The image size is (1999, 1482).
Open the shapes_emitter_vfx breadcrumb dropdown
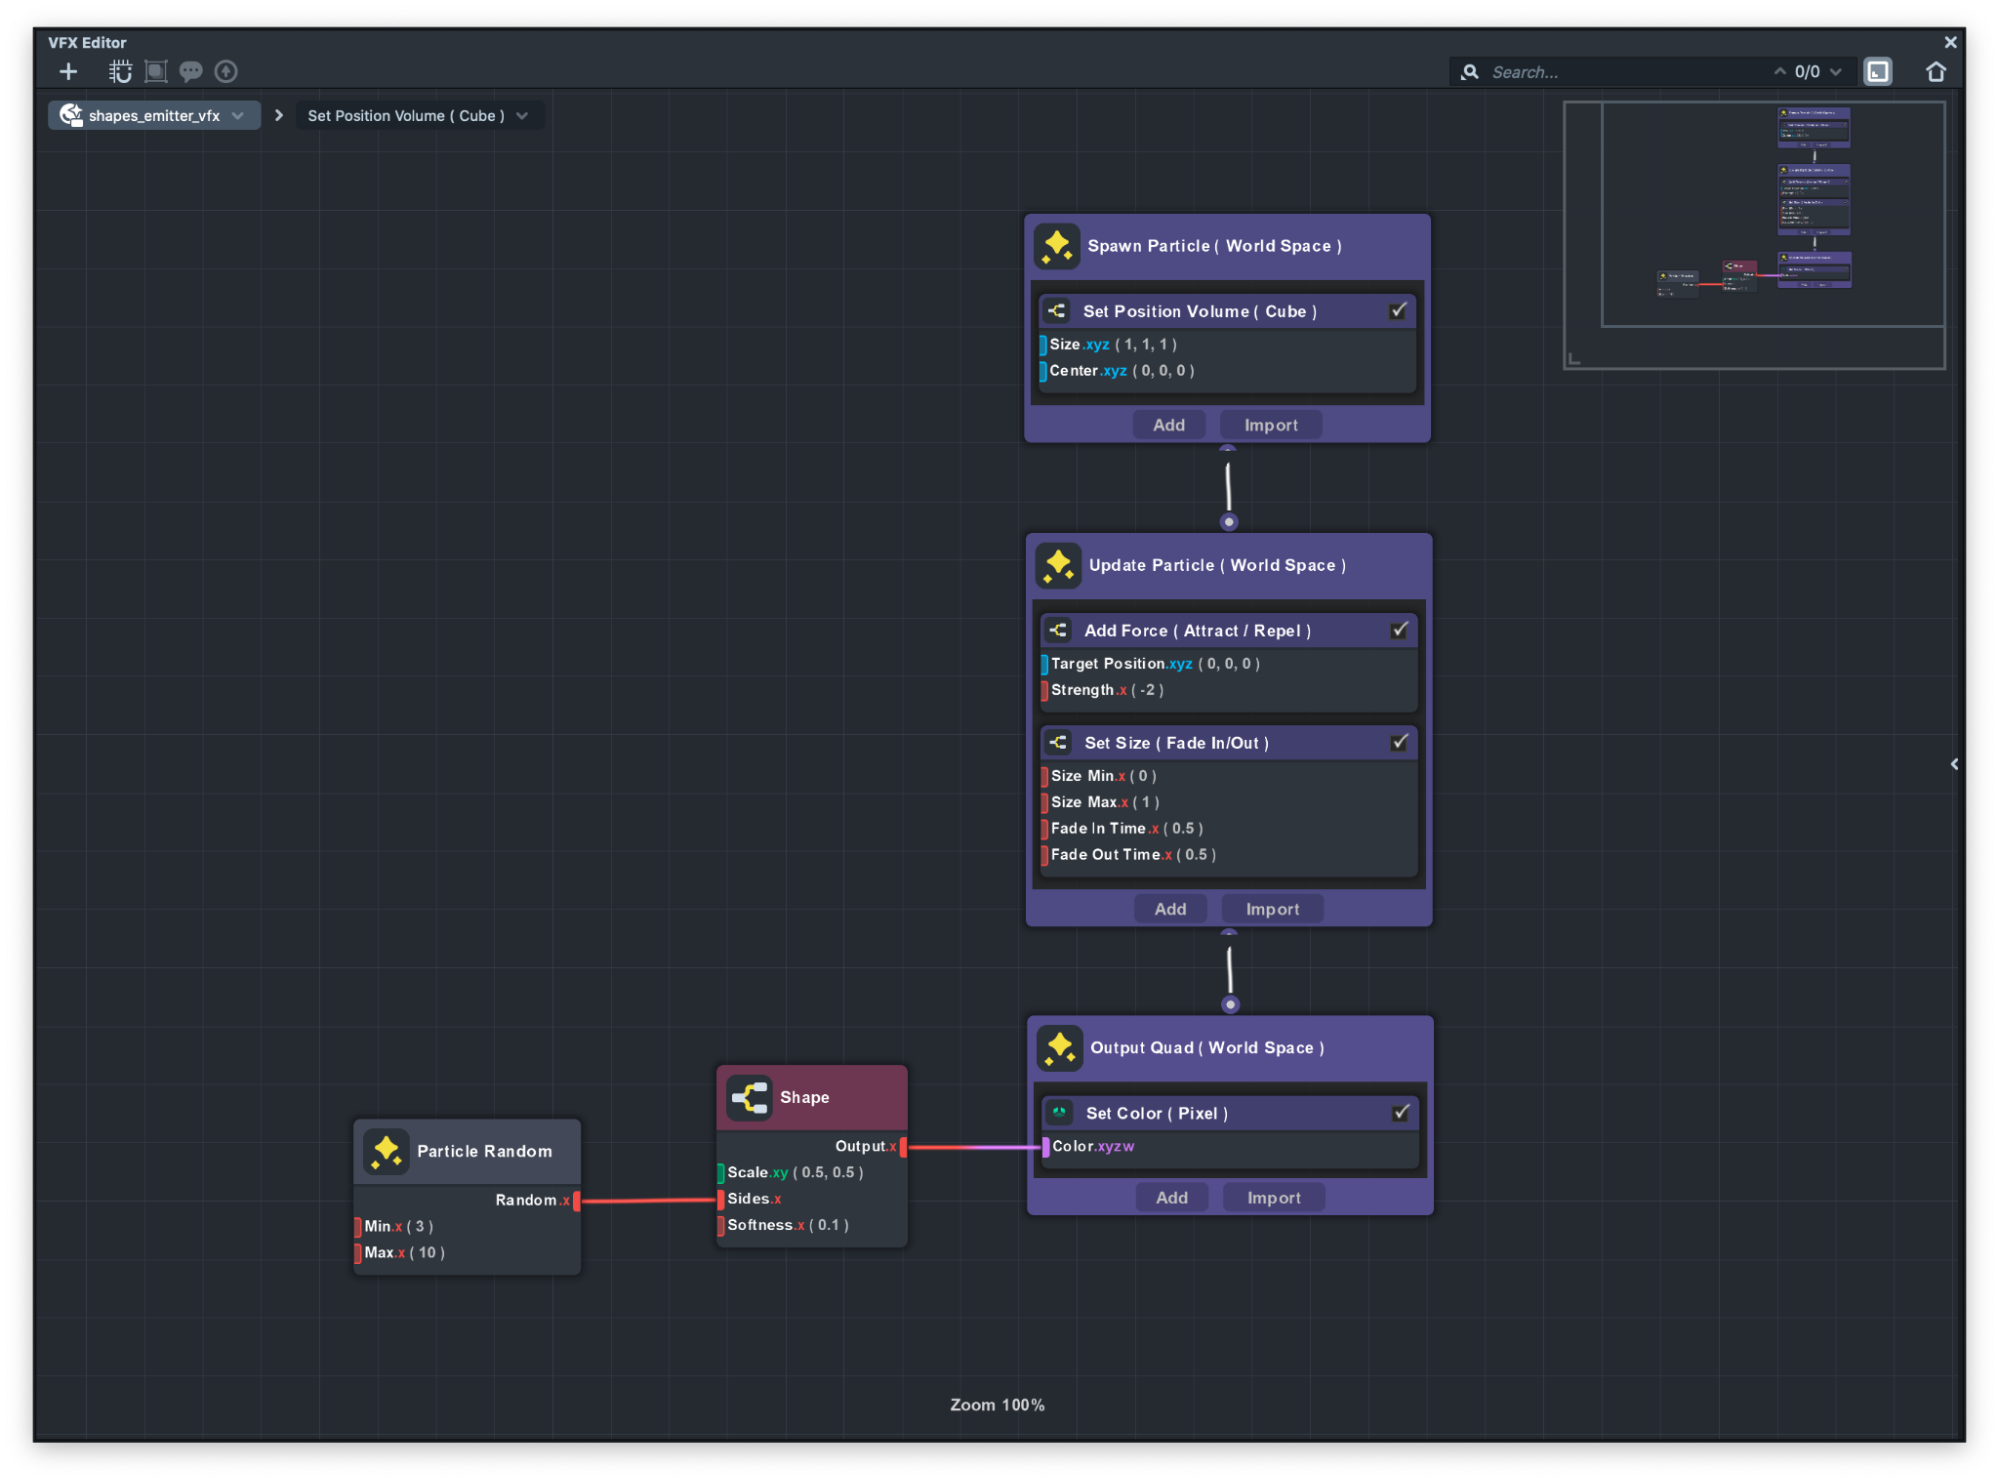237,116
